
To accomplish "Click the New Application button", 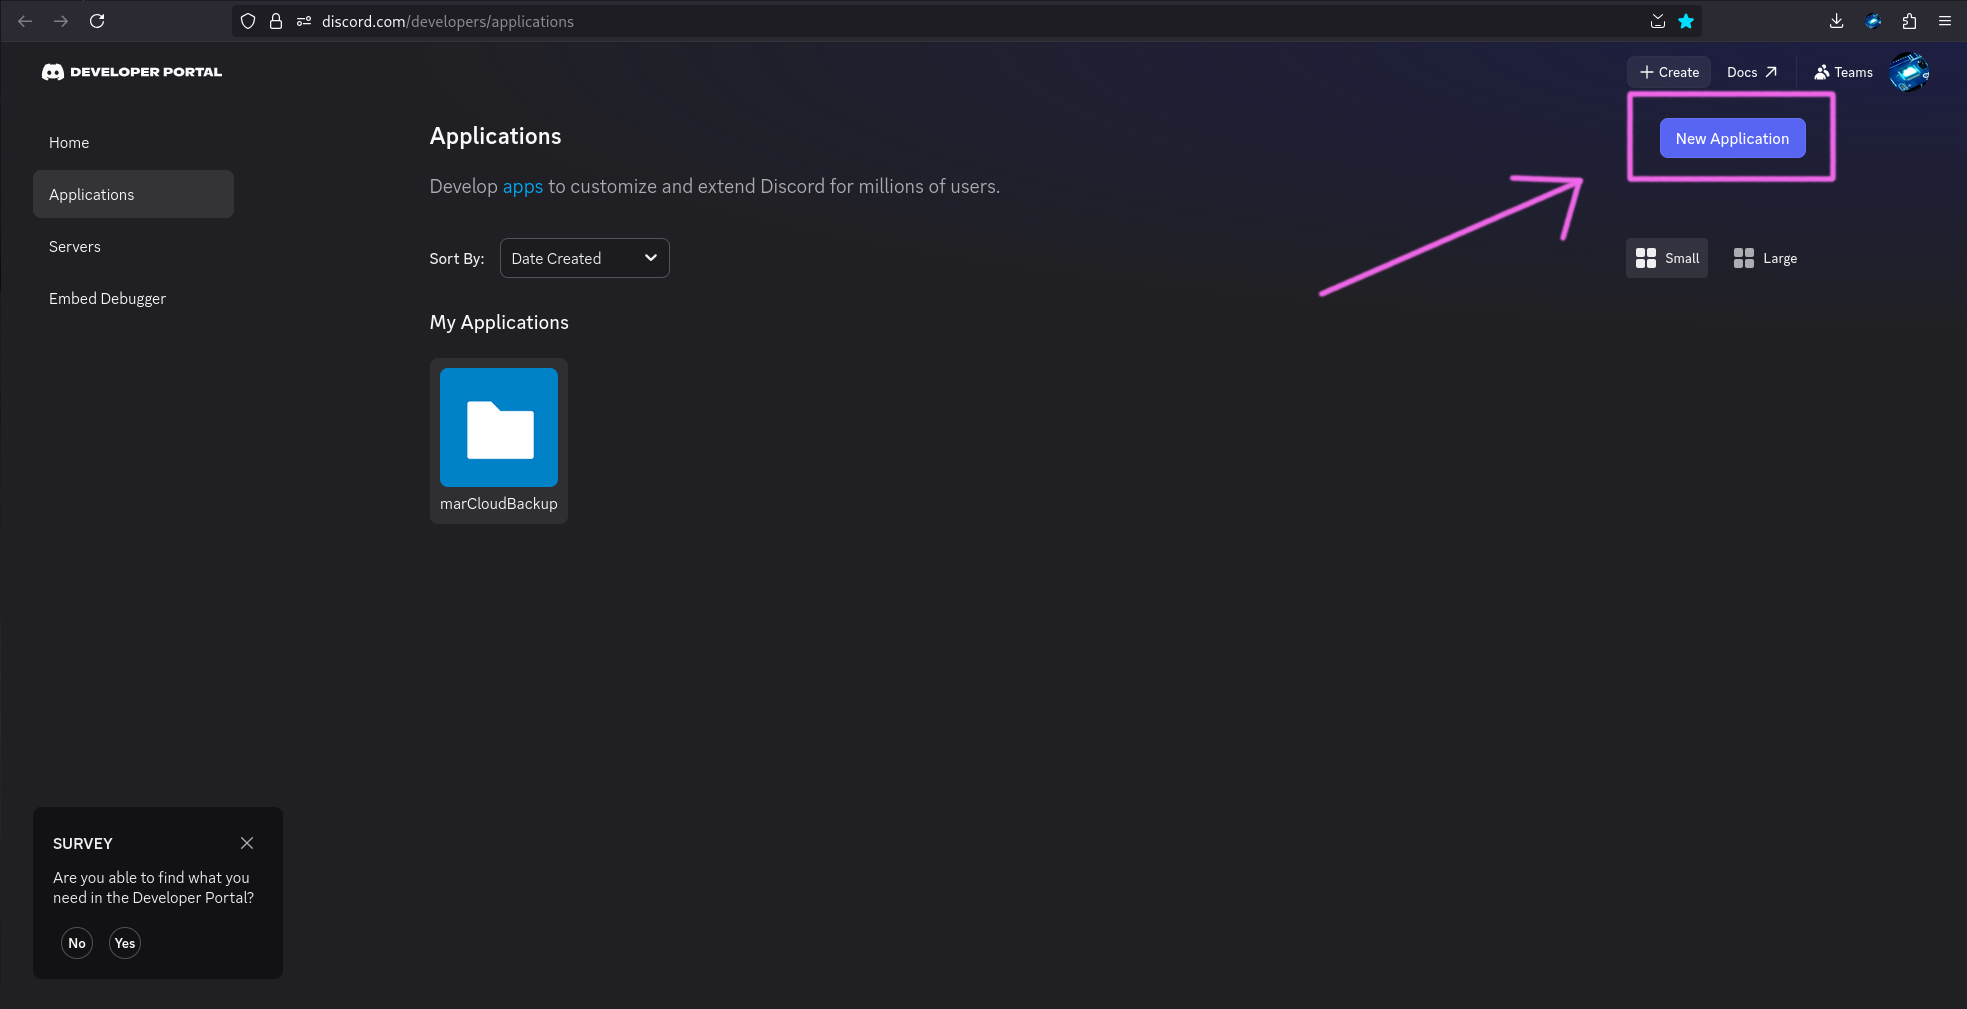I will [1732, 138].
